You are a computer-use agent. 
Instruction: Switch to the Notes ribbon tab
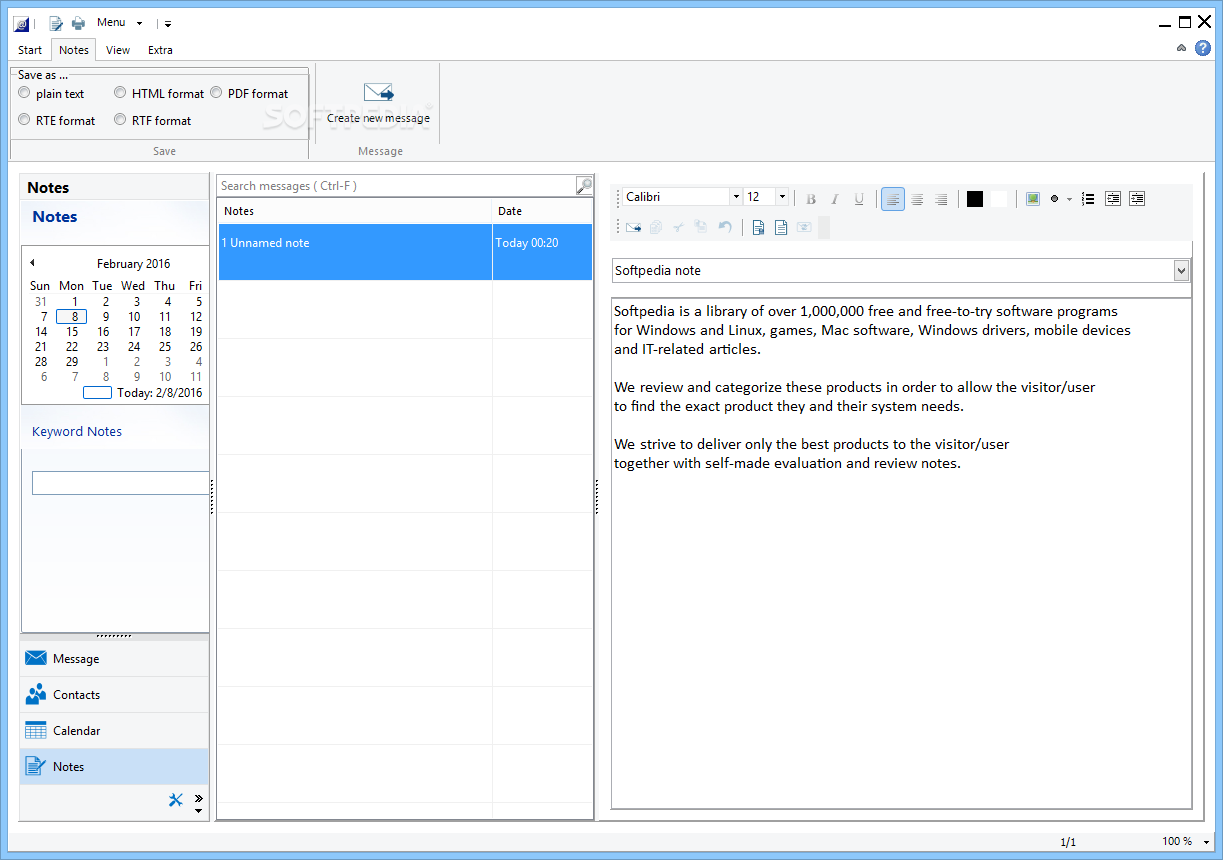[x=74, y=50]
